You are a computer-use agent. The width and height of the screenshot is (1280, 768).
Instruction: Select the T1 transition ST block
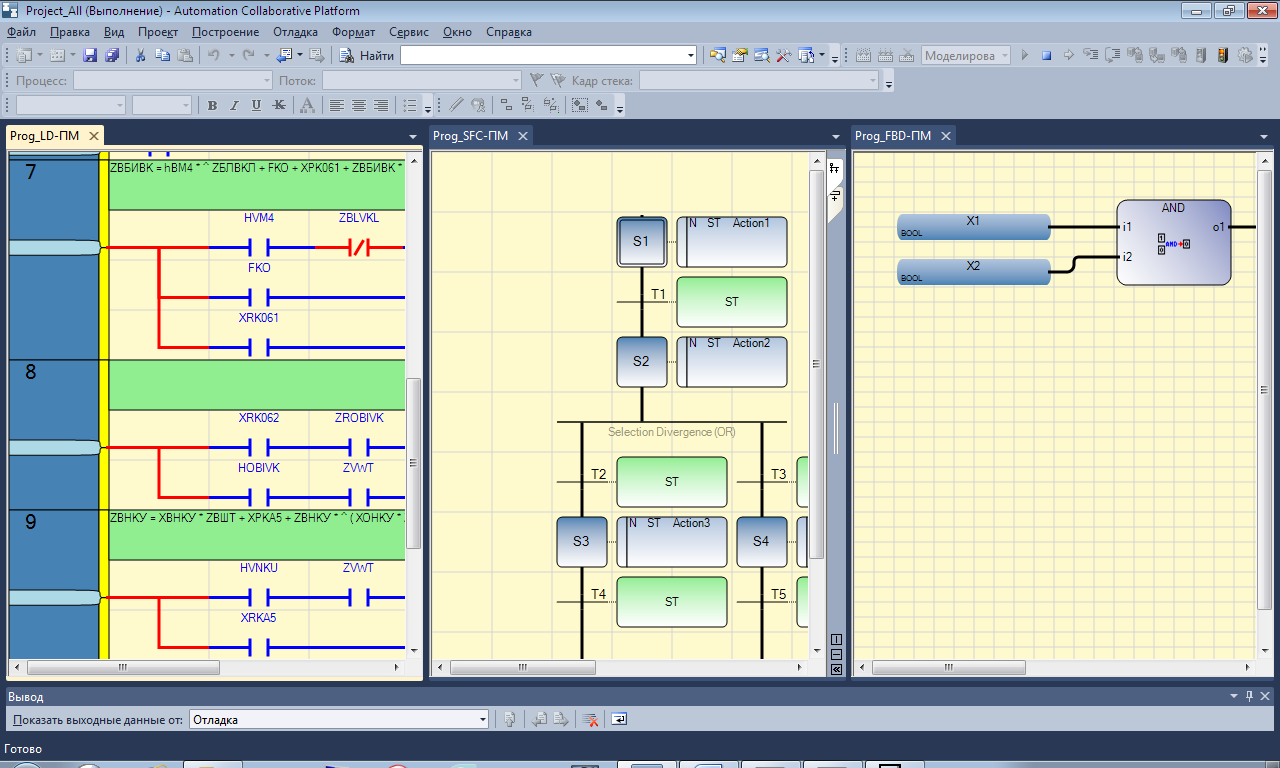732,302
